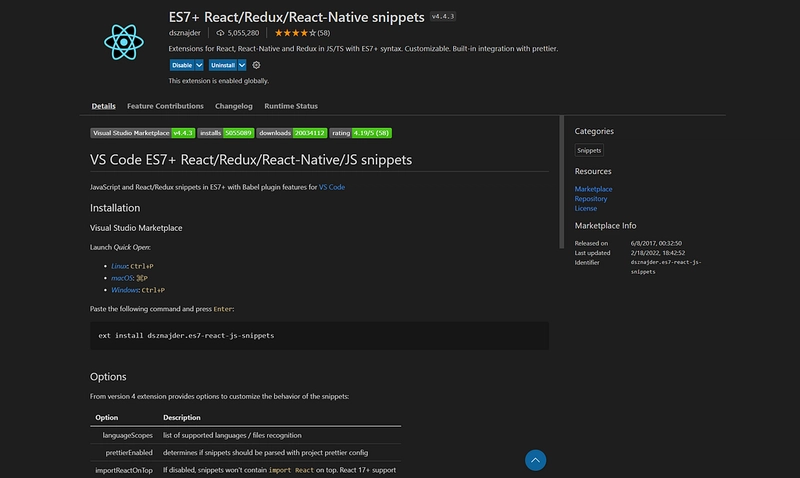Click 'This extension is enabled globally' text
The height and width of the screenshot is (478, 800).
(x=218, y=81)
